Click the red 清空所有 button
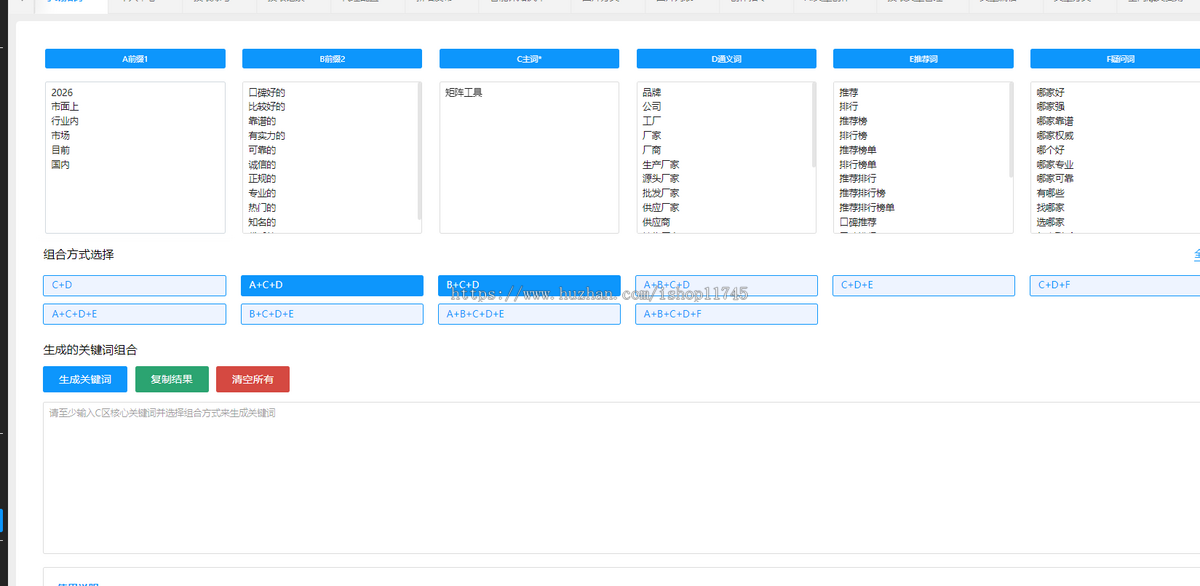Image resolution: width=1200 pixels, height=586 pixels. tap(253, 380)
